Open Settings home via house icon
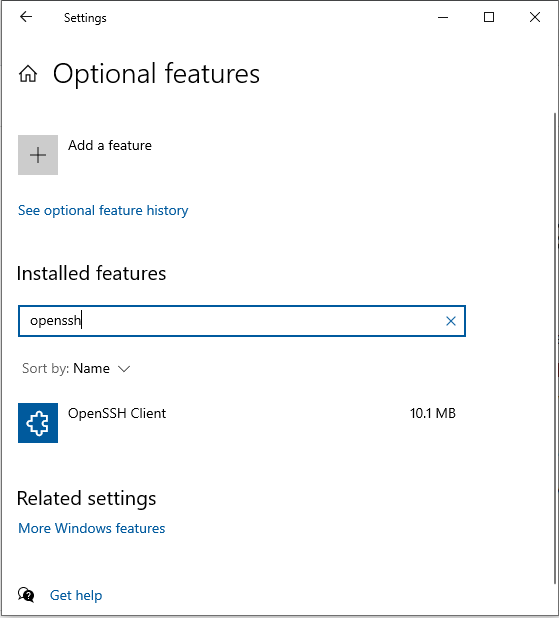The width and height of the screenshot is (559, 618). pos(28,74)
